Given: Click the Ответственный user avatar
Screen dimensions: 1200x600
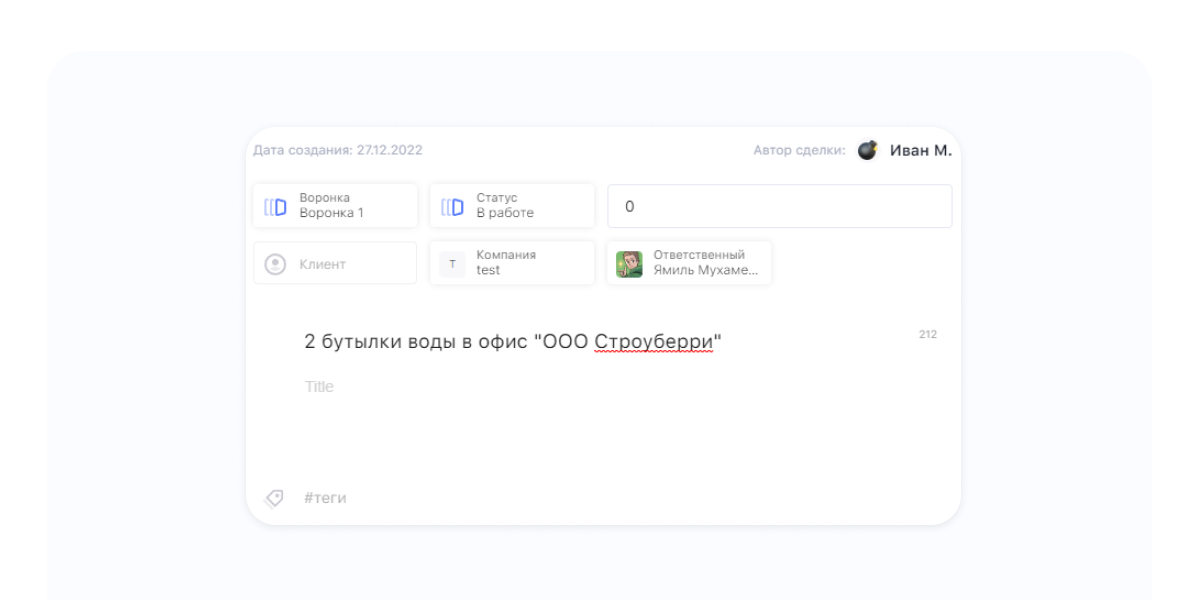Looking at the screenshot, I should point(629,264).
